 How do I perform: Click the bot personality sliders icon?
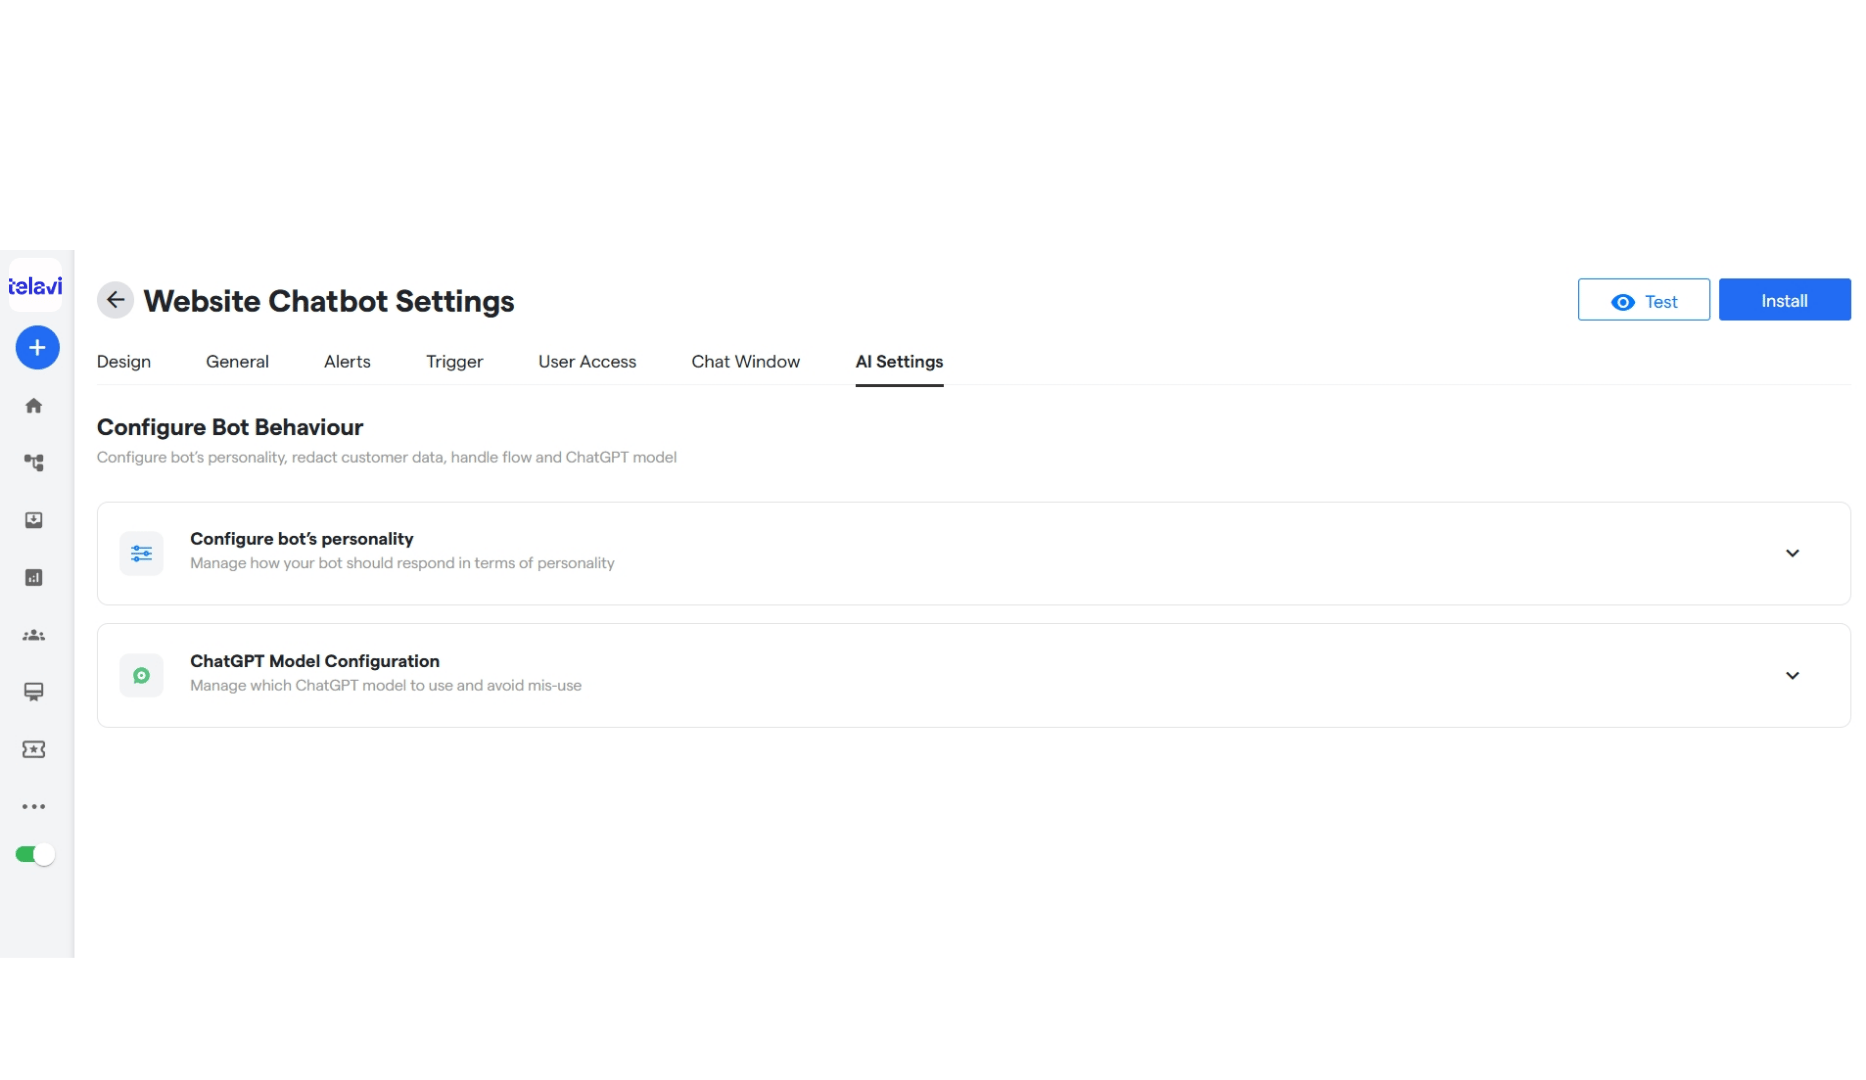coord(141,553)
